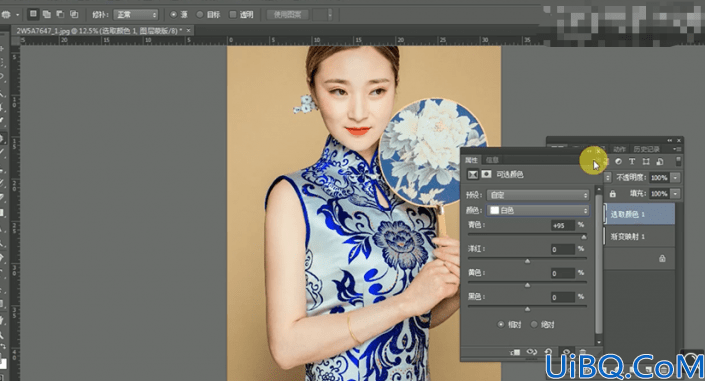The height and width of the screenshot is (381, 705).
Task: Click the delete adjustment trash icon
Action: pos(583,352)
